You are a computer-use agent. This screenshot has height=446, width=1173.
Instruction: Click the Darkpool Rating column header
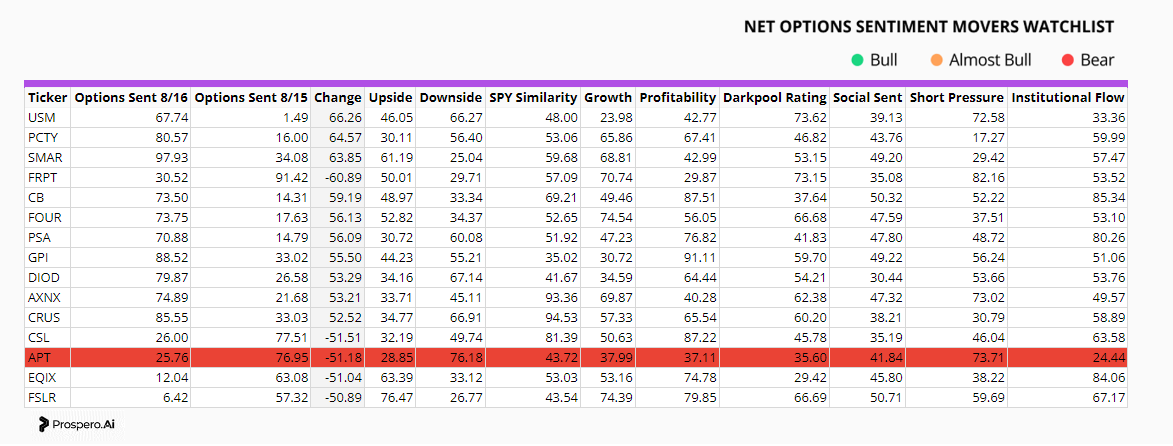[x=775, y=98]
